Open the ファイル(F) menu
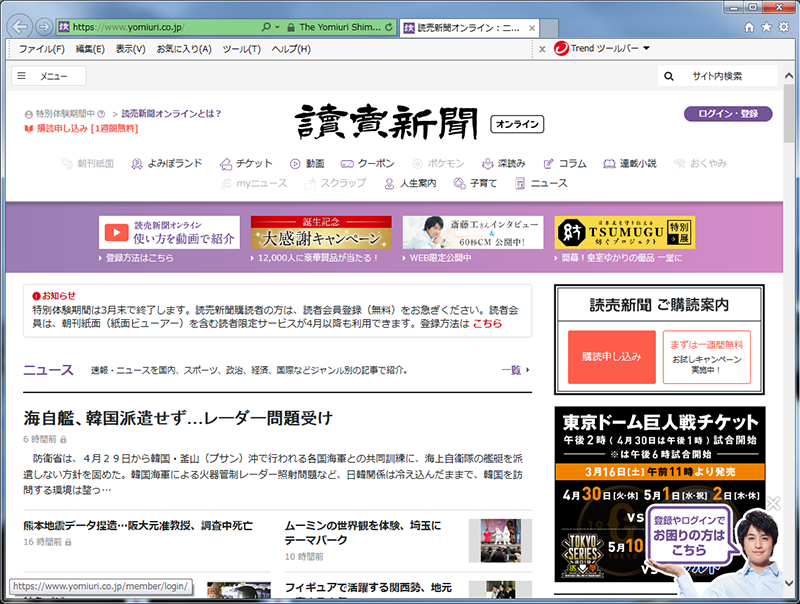The width and height of the screenshot is (800, 604). pyautogui.click(x=42, y=49)
